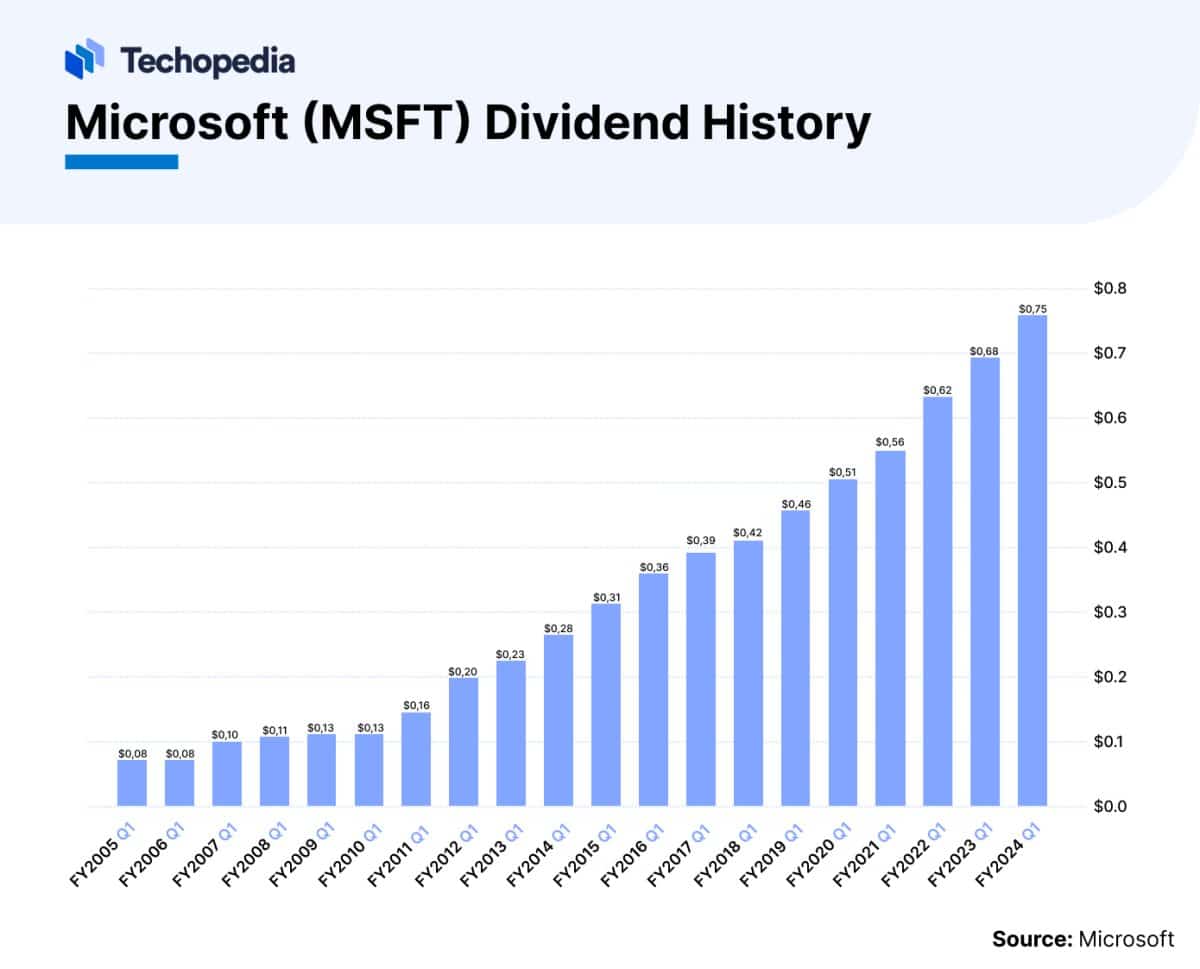This screenshot has width=1200, height=969.
Task: Click the Source: Microsoft credit text
Action: (1083, 938)
